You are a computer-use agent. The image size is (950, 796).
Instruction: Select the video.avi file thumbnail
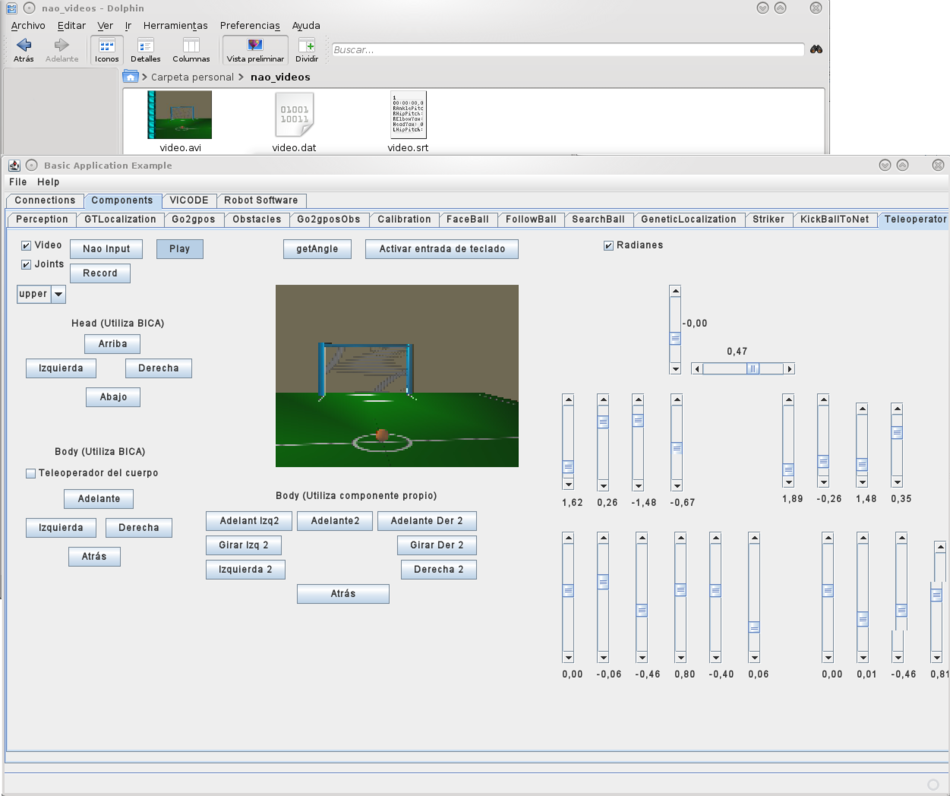pos(180,115)
